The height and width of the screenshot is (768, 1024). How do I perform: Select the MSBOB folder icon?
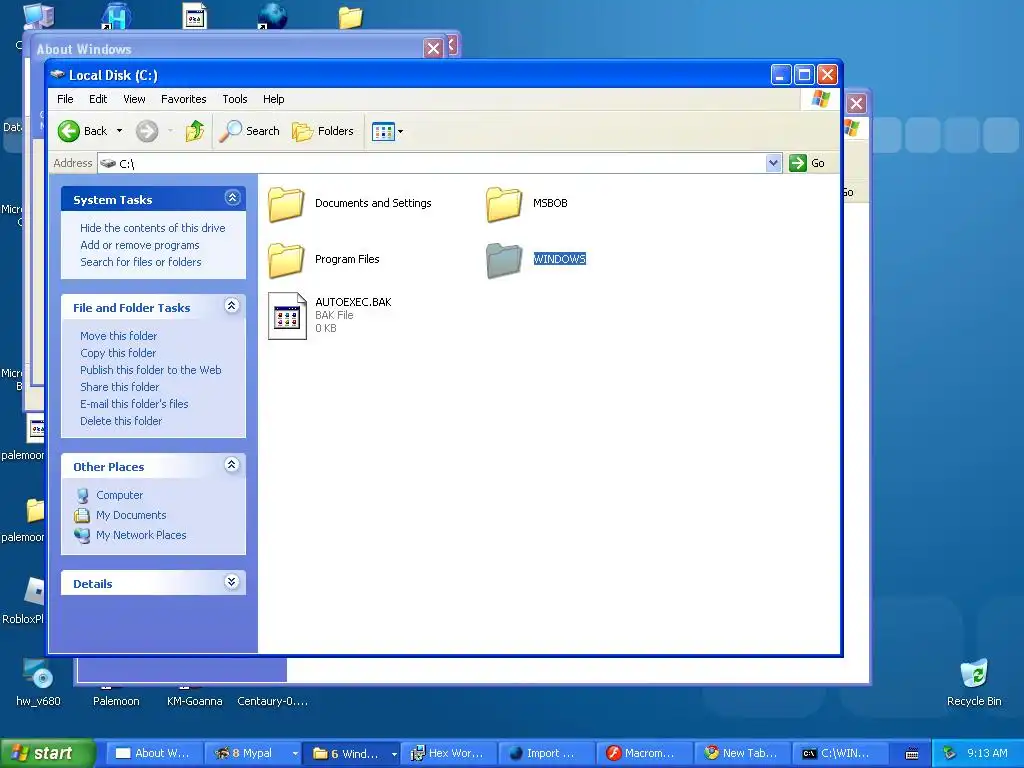click(504, 204)
